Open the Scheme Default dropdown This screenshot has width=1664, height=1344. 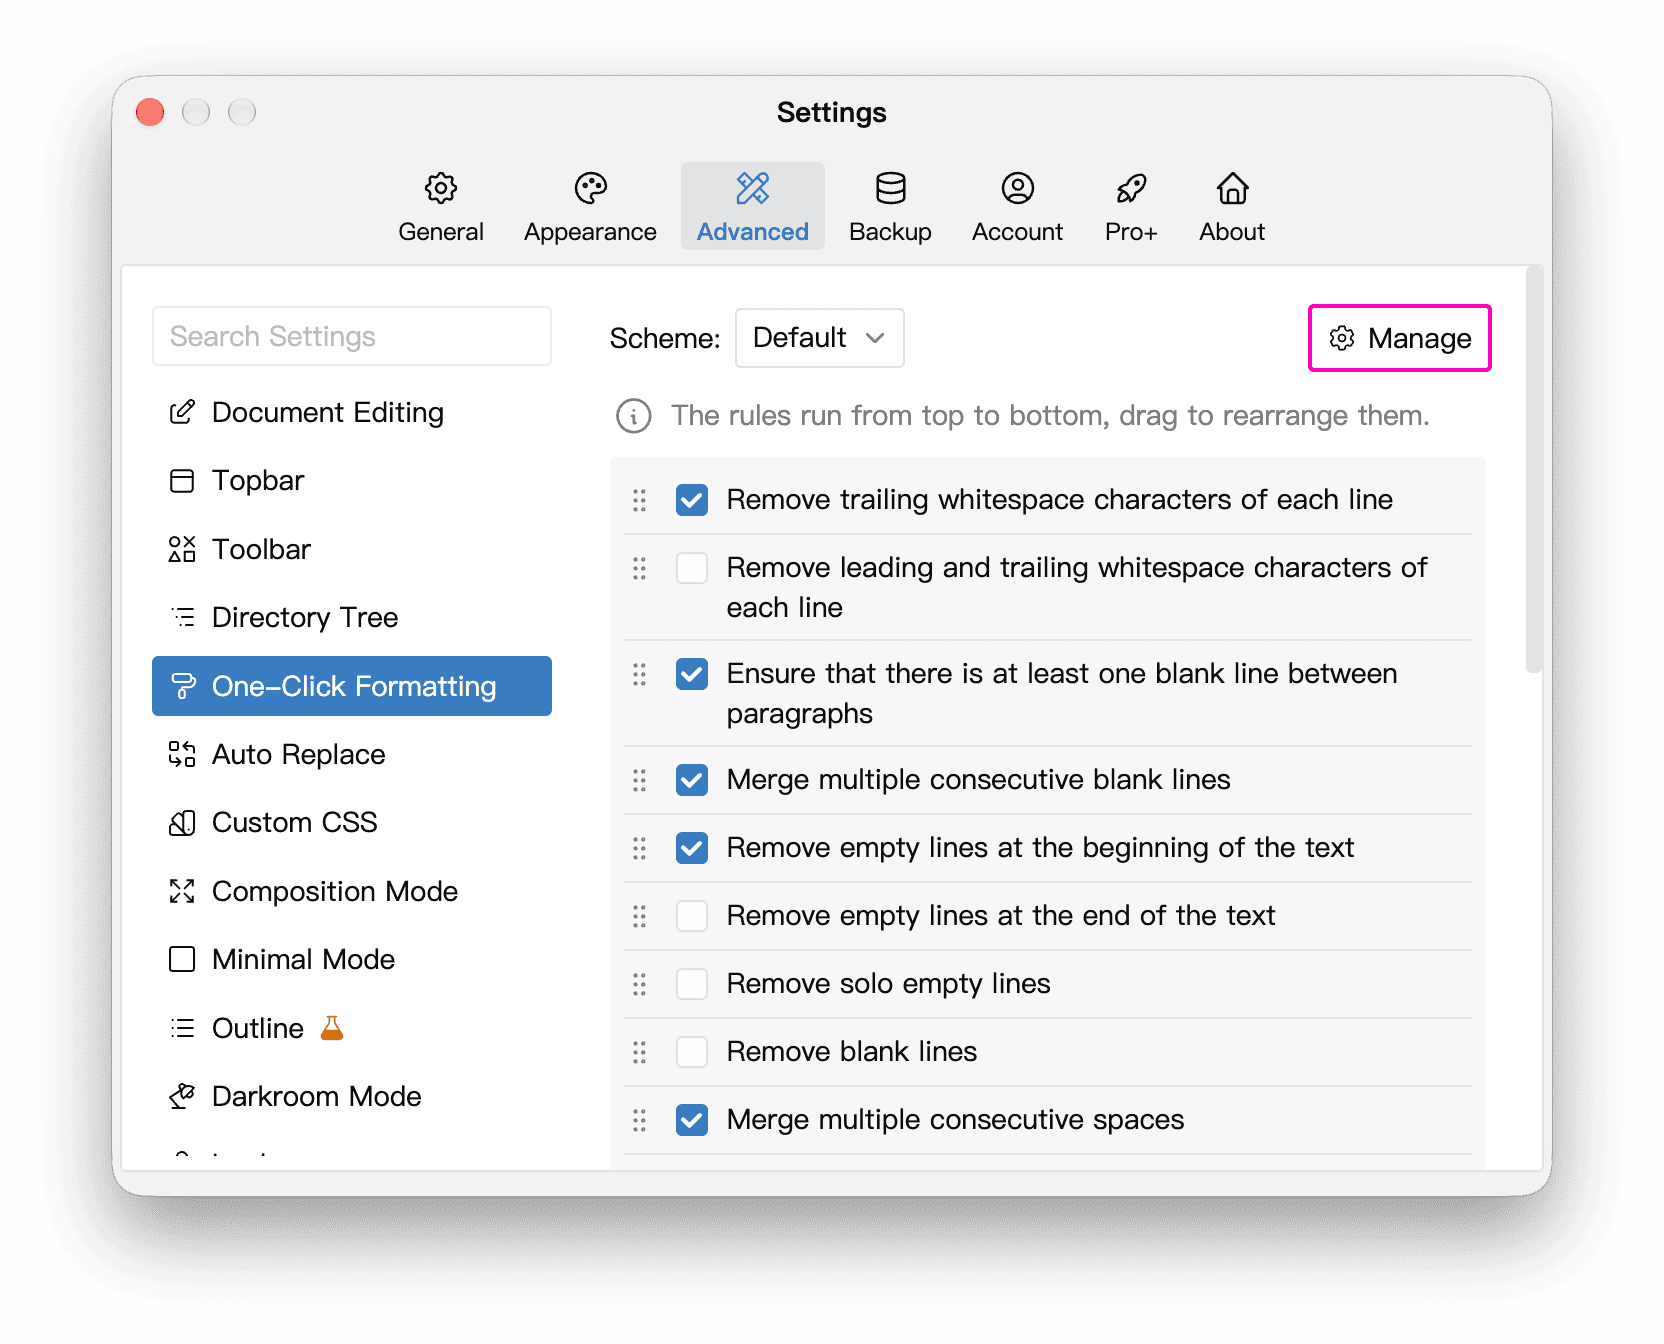[x=819, y=338]
